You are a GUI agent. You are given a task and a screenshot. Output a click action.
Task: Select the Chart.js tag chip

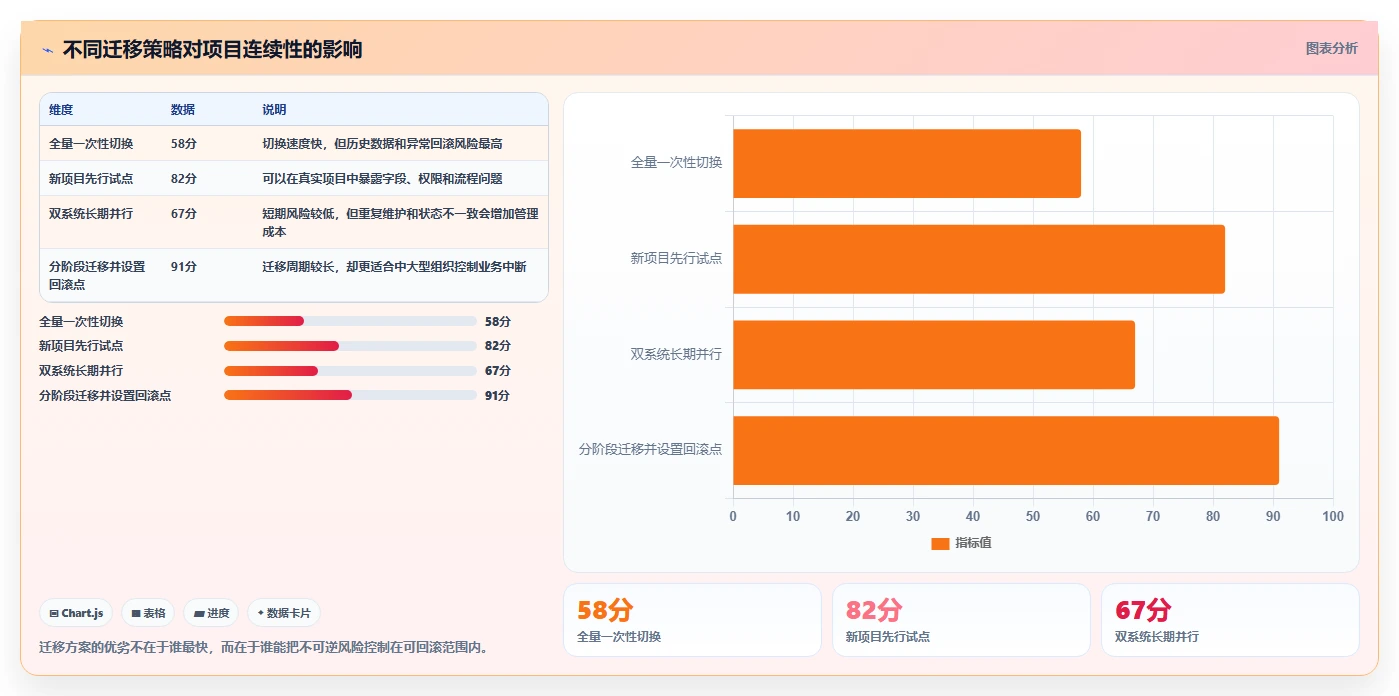coord(76,613)
